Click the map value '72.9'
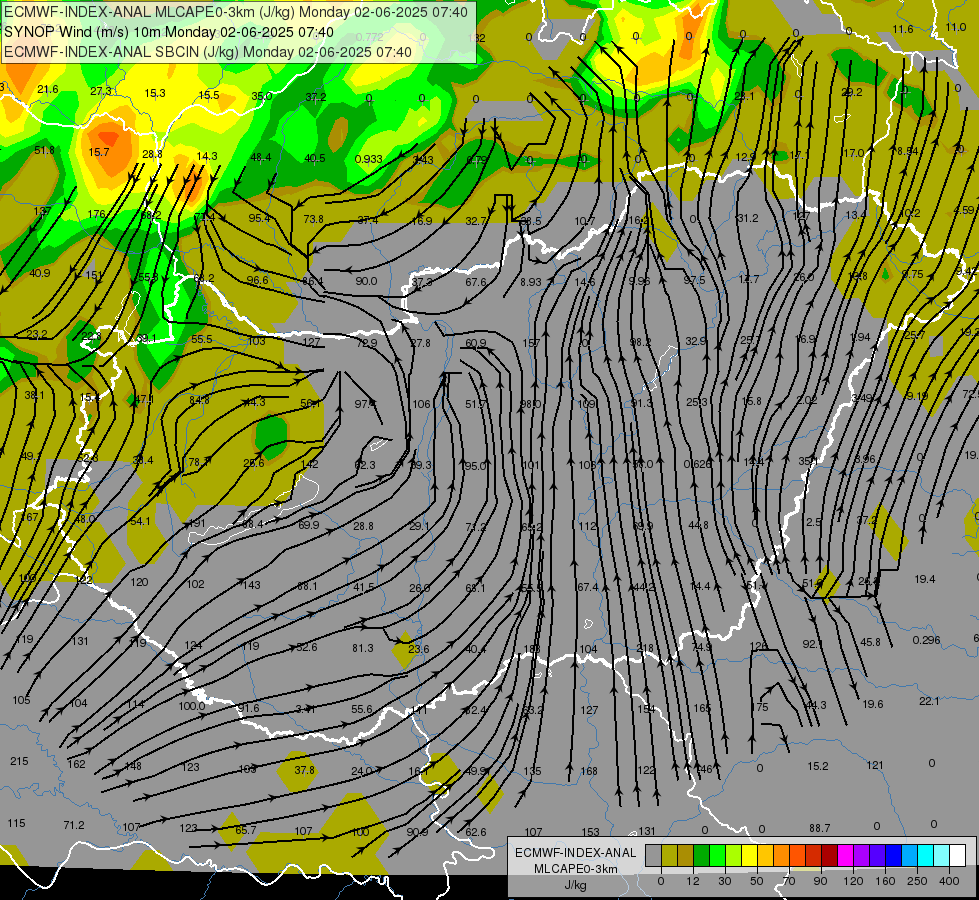The height and width of the screenshot is (900, 979). click(x=367, y=344)
